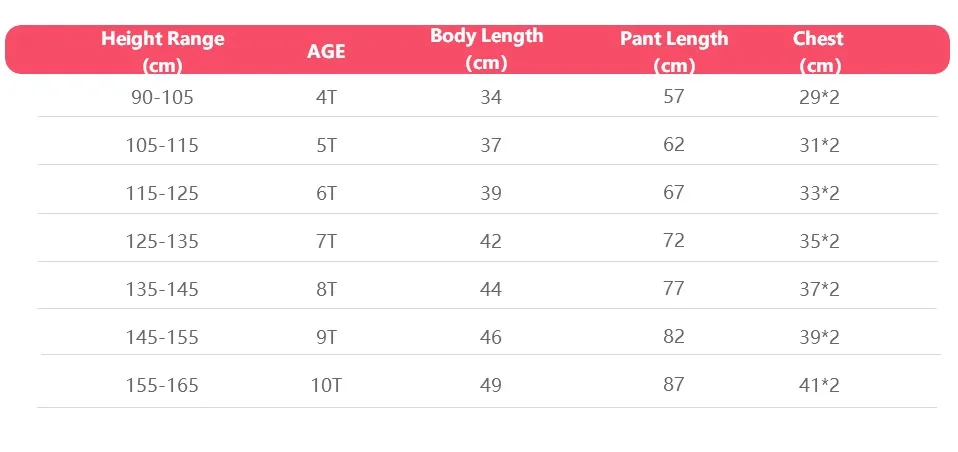Viewport: 958px width, 452px height.
Task: Click the 5T age cell
Action: [x=326, y=145]
